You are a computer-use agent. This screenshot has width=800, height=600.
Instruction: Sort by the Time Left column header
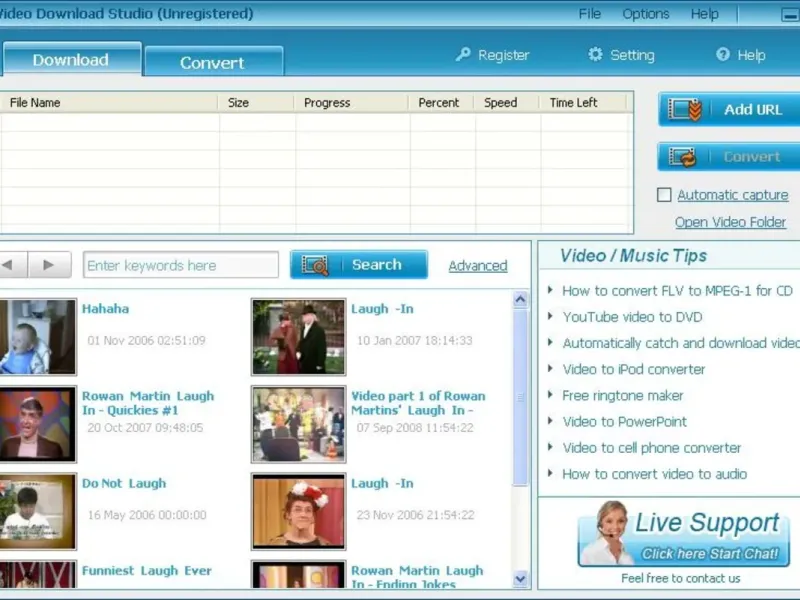pos(583,103)
